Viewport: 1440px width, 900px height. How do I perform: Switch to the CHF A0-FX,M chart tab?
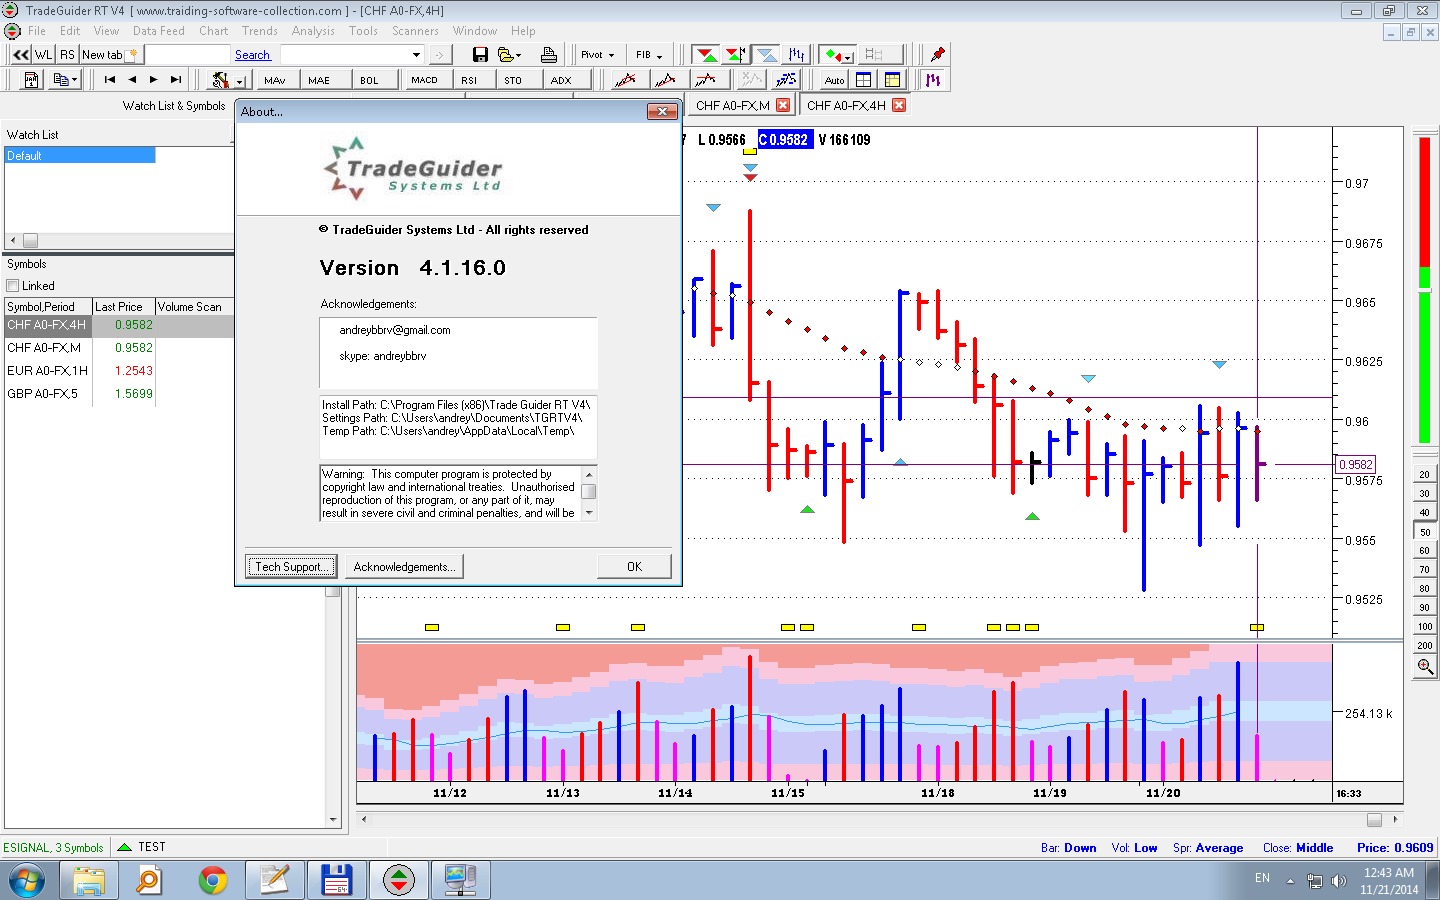click(733, 105)
